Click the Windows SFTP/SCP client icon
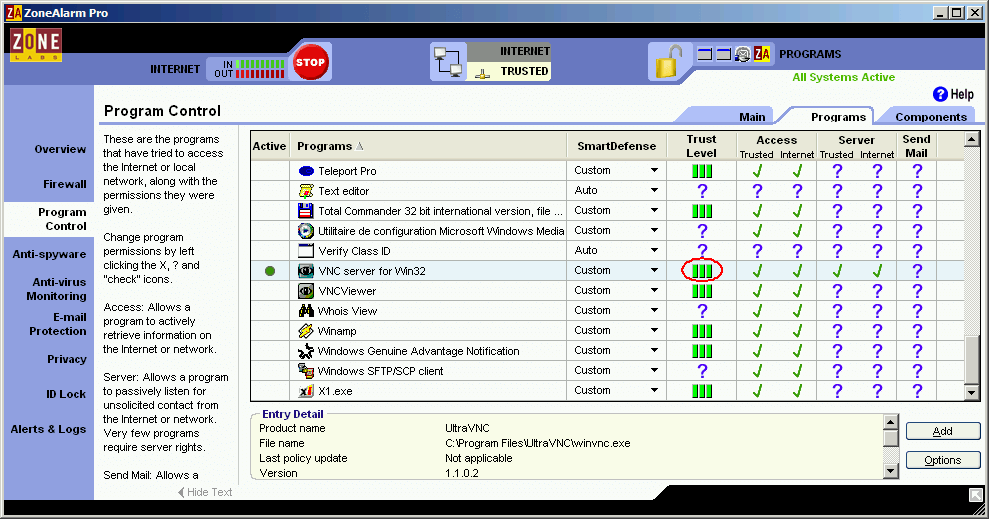The height and width of the screenshot is (519, 989). (306, 371)
